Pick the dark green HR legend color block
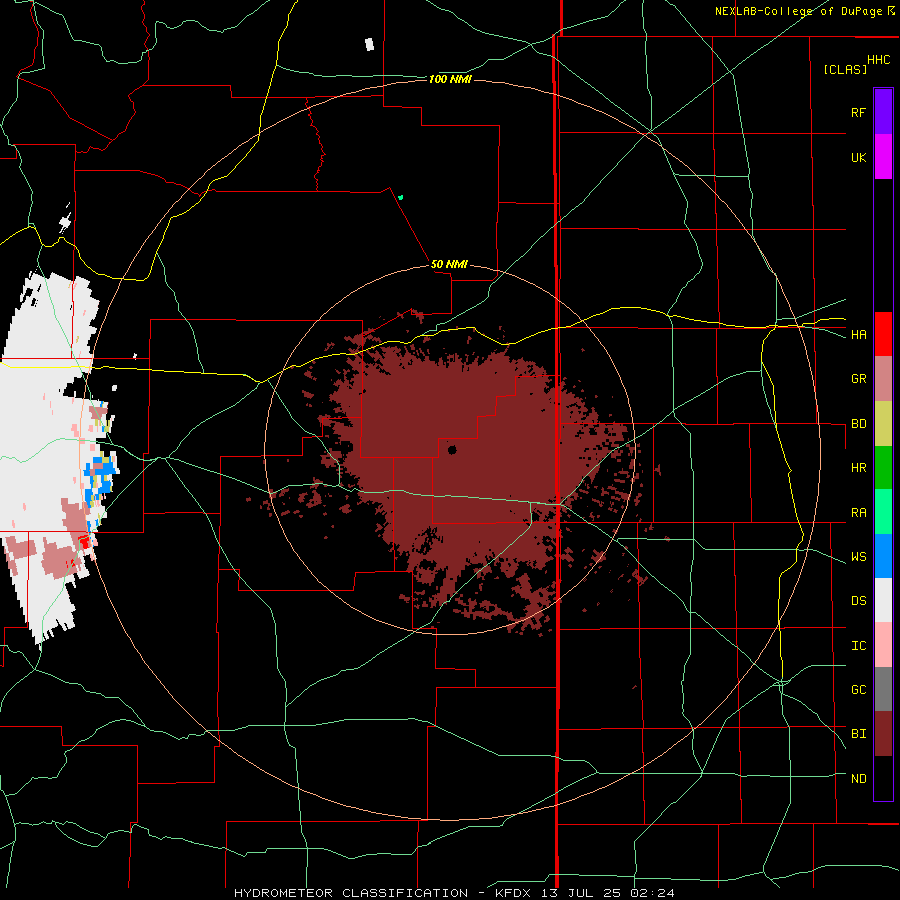Viewport: 900px width, 900px height. point(883,468)
